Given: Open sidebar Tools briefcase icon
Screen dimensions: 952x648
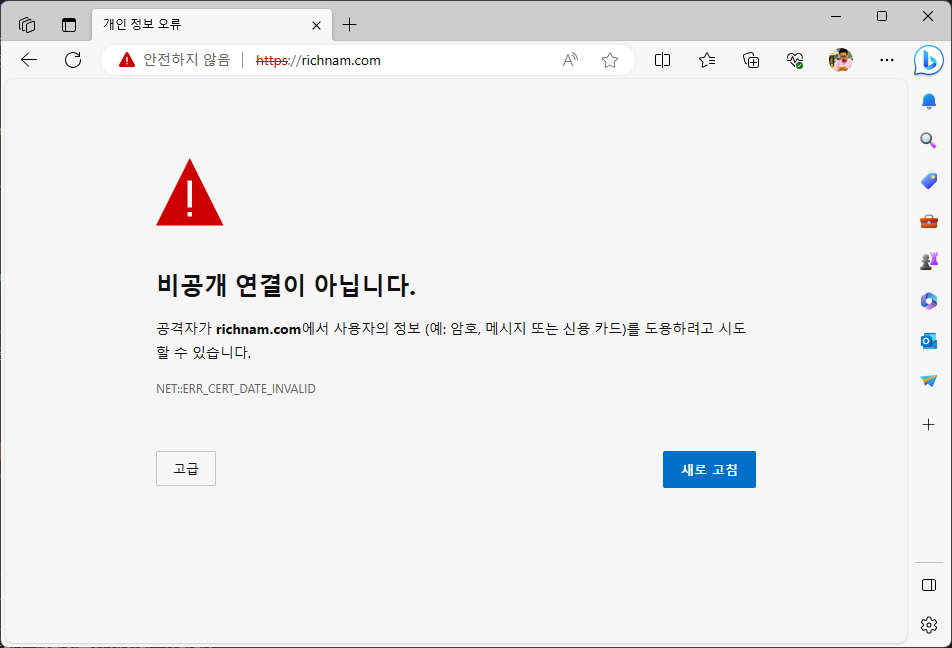Looking at the screenshot, I should 928,221.
